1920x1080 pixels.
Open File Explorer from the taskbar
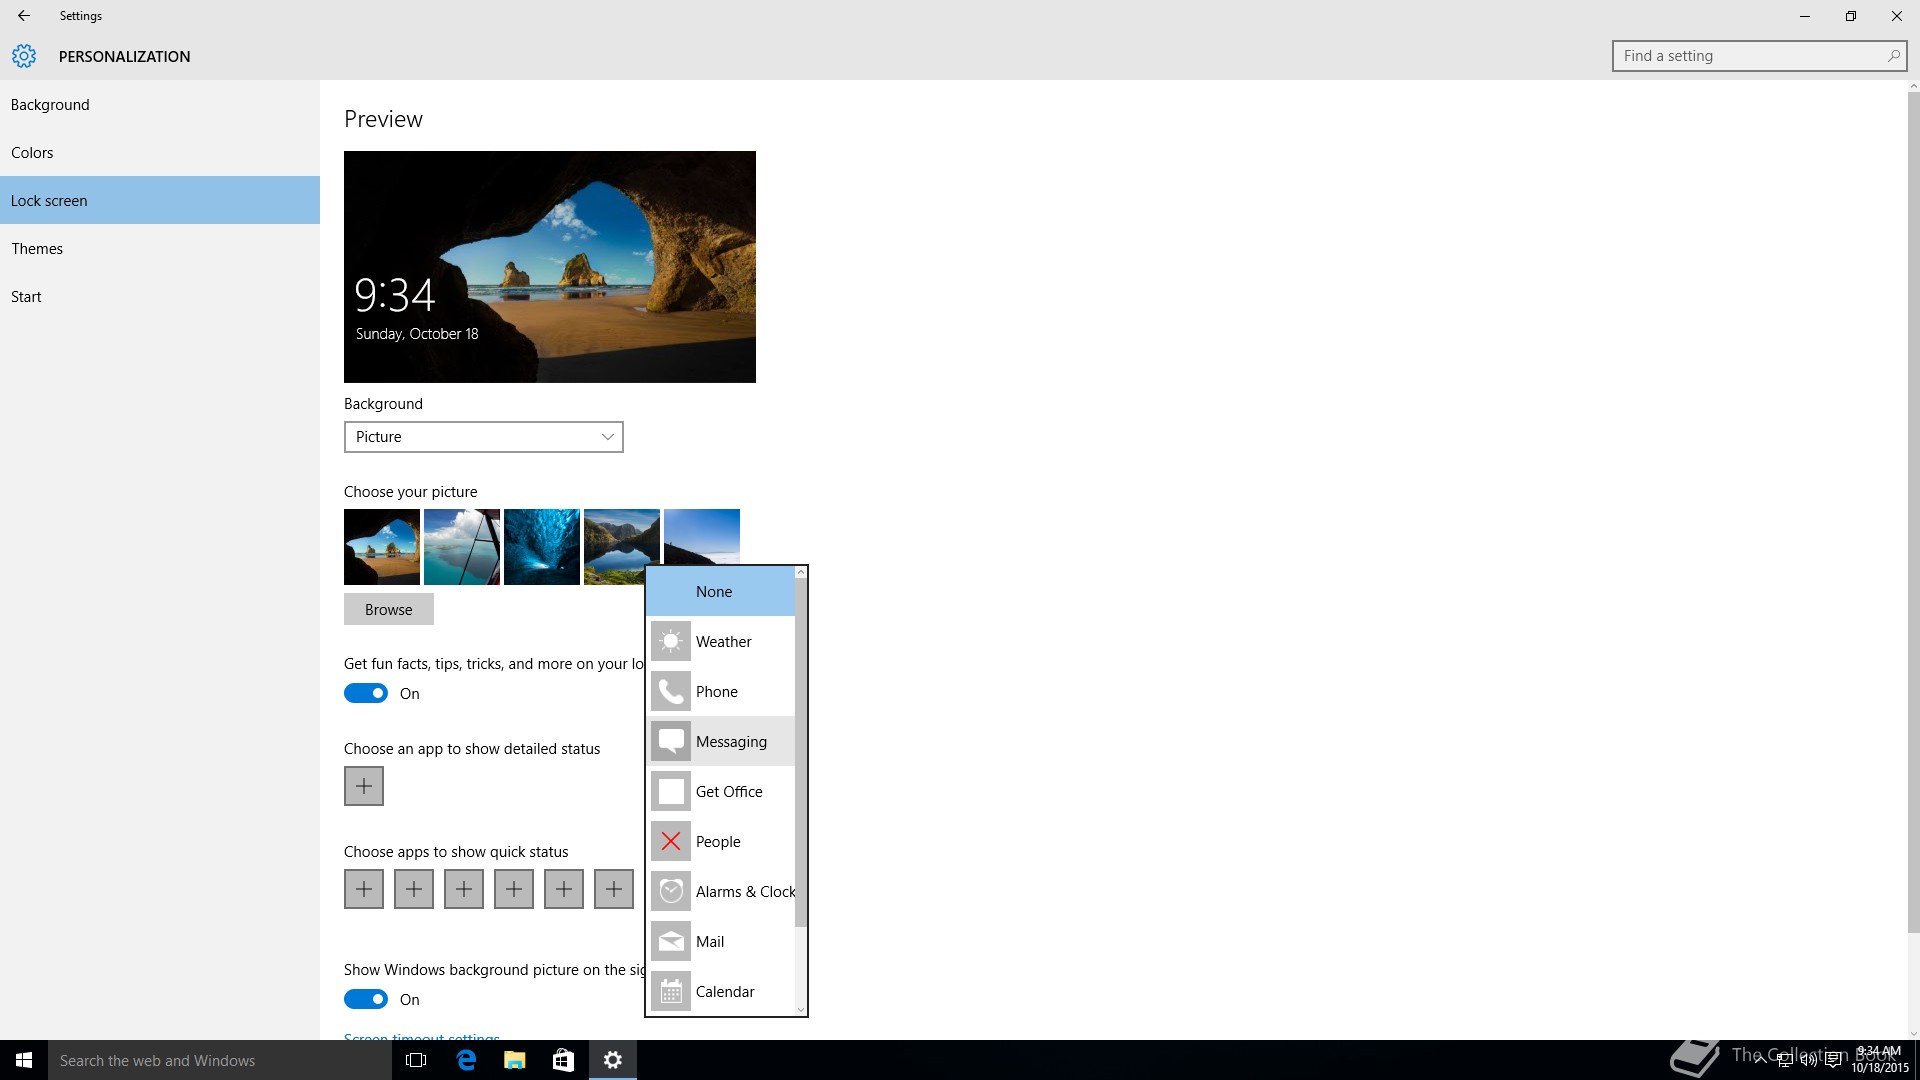tap(515, 1060)
